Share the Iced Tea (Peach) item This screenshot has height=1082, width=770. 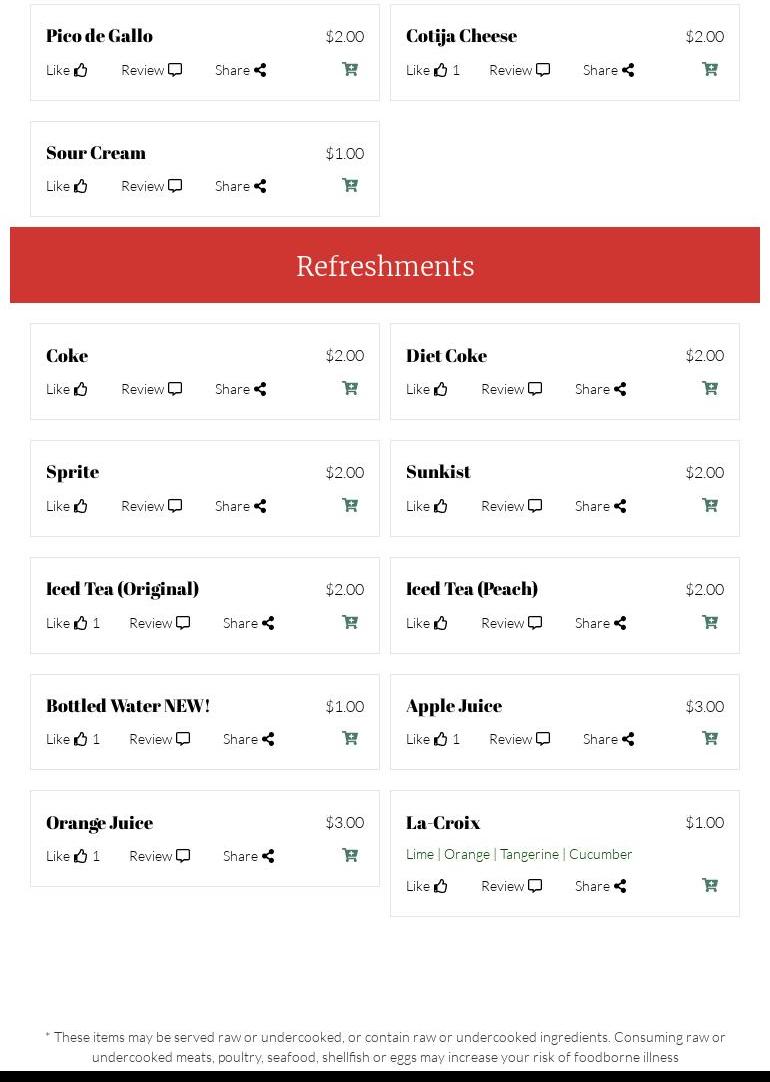pyautogui.click(x=600, y=623)
